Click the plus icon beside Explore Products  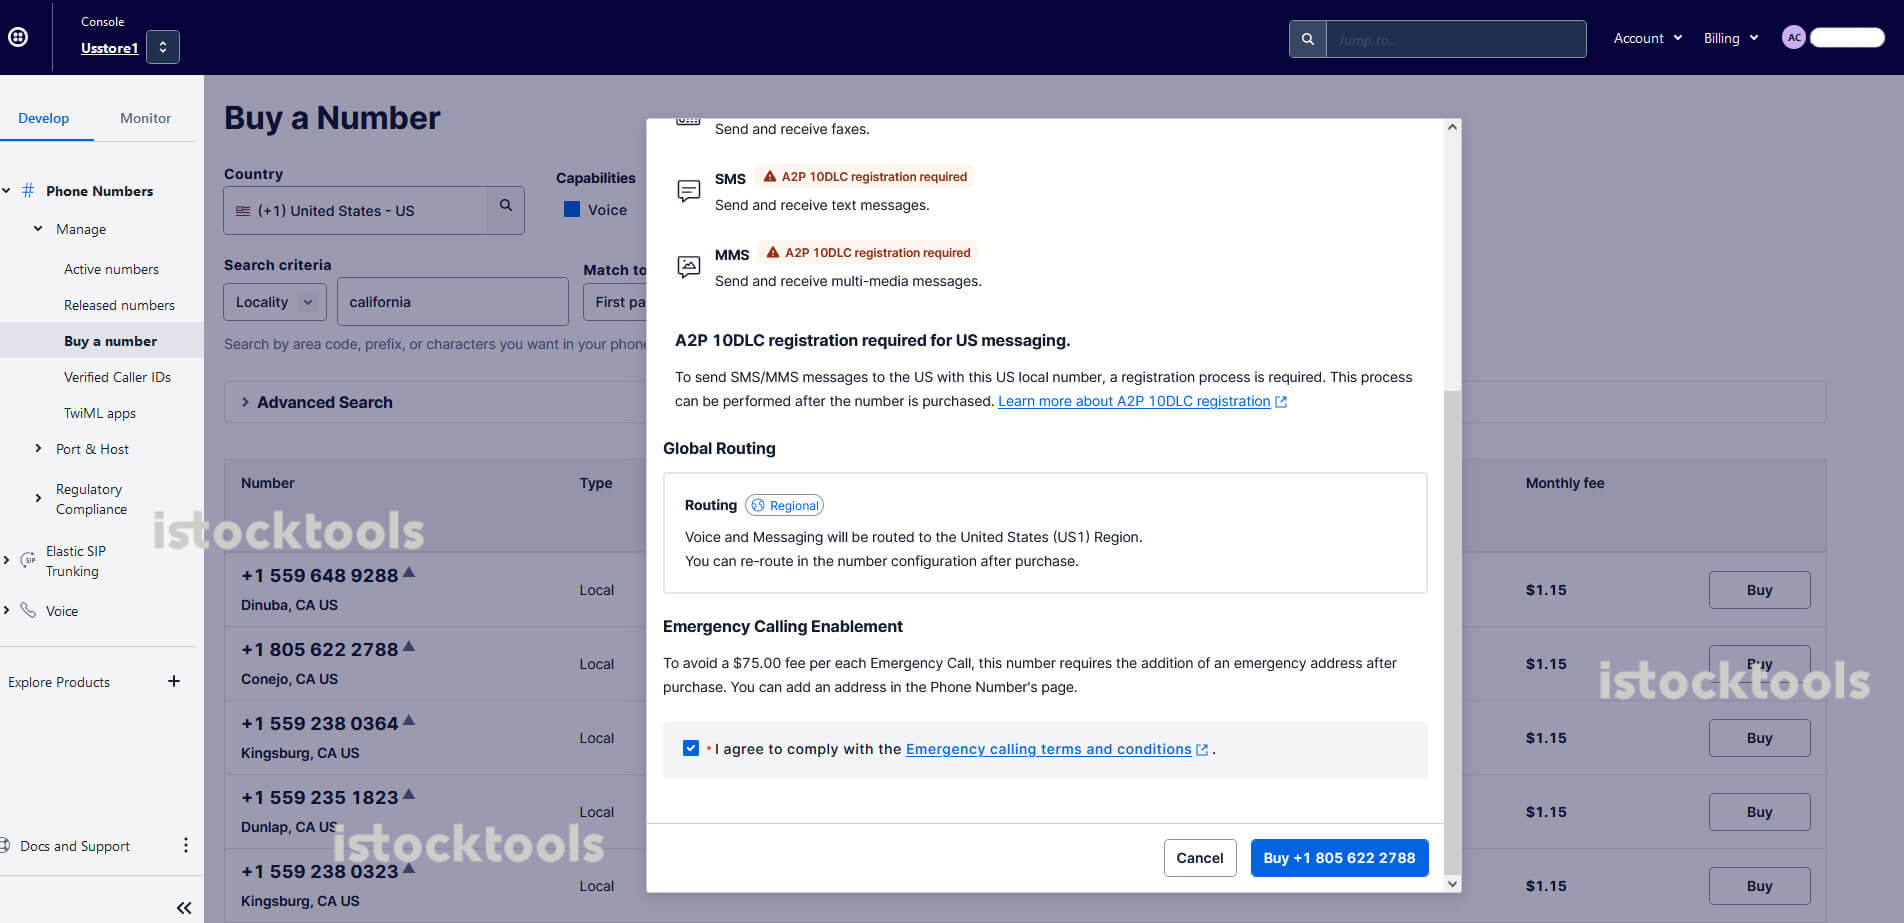point(174,681)
